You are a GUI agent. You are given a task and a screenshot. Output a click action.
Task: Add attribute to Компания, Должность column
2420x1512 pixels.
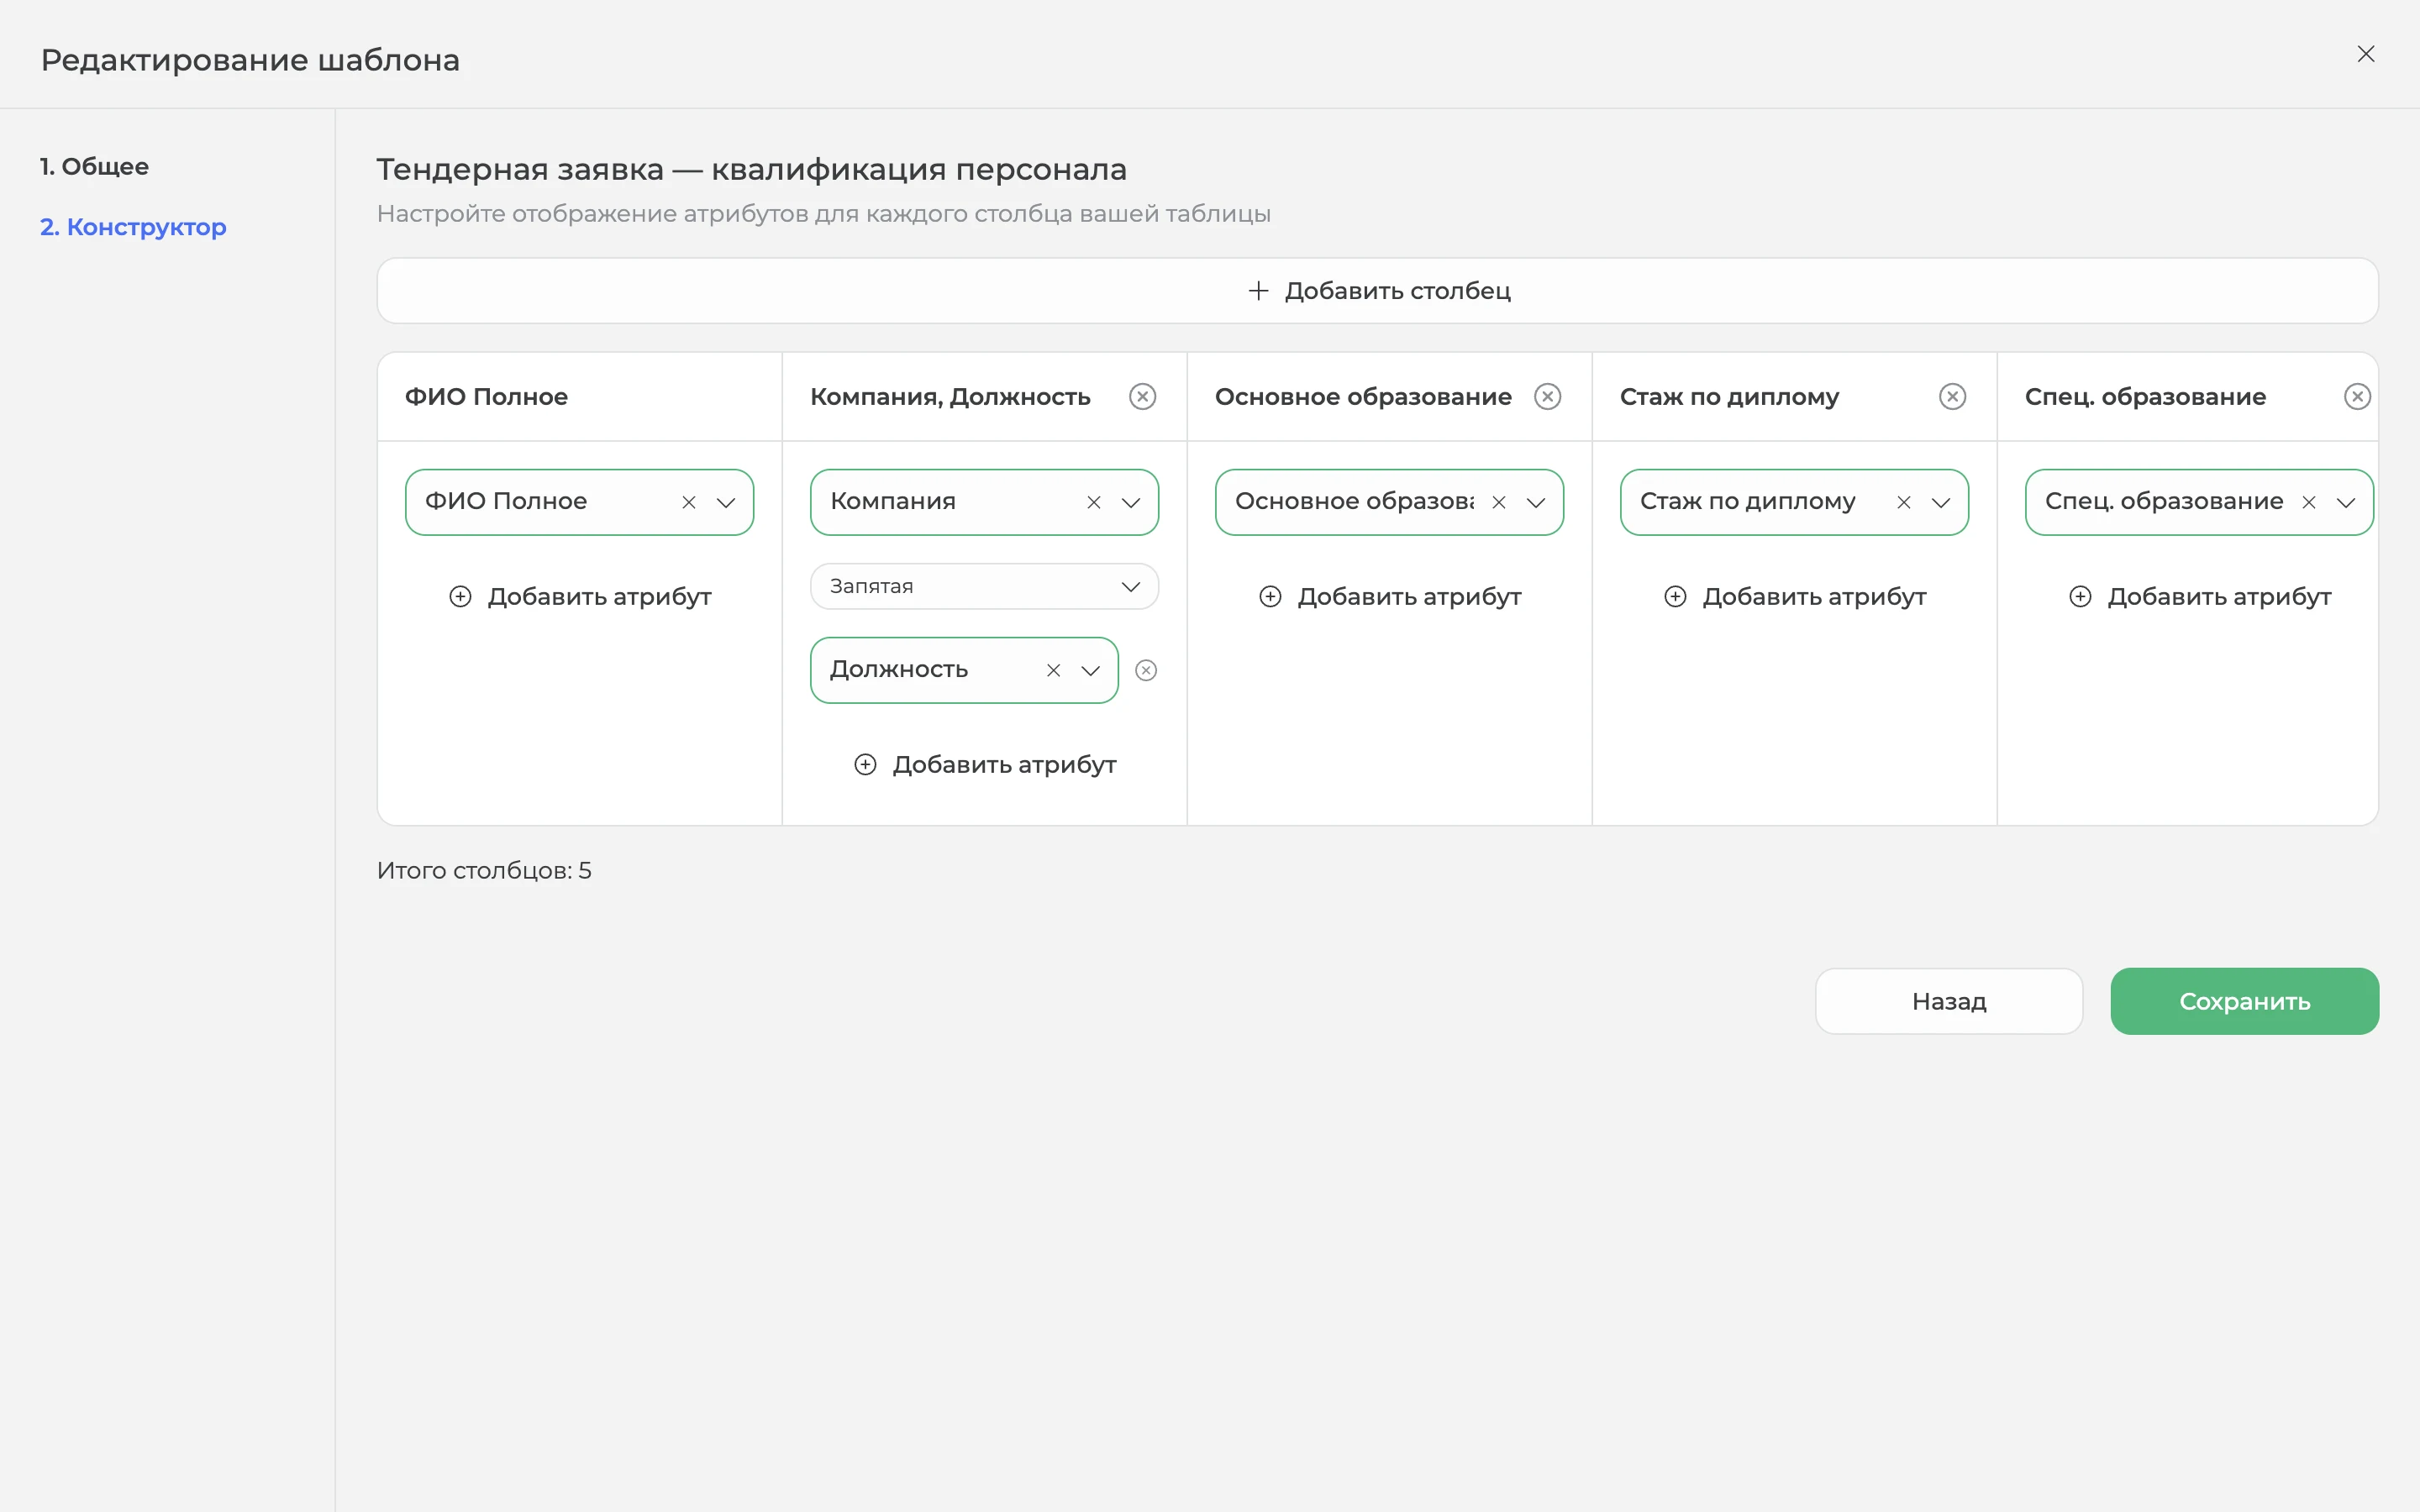(x=985, y=765)
